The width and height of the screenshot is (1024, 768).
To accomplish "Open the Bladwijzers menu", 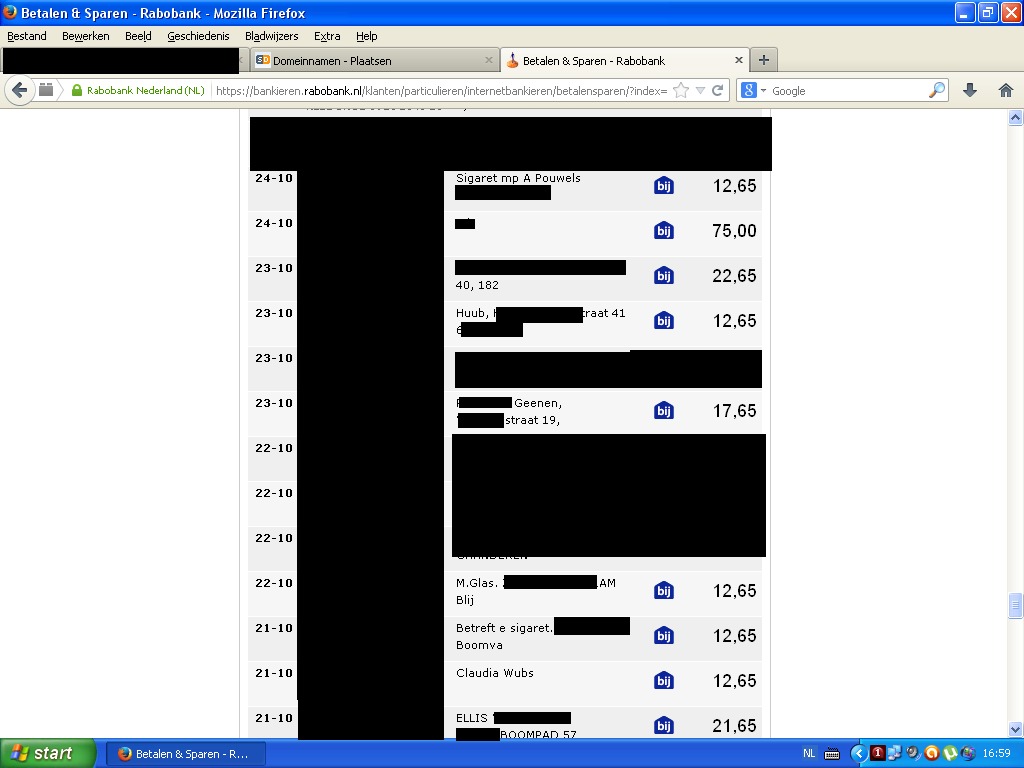I will 272,36.
